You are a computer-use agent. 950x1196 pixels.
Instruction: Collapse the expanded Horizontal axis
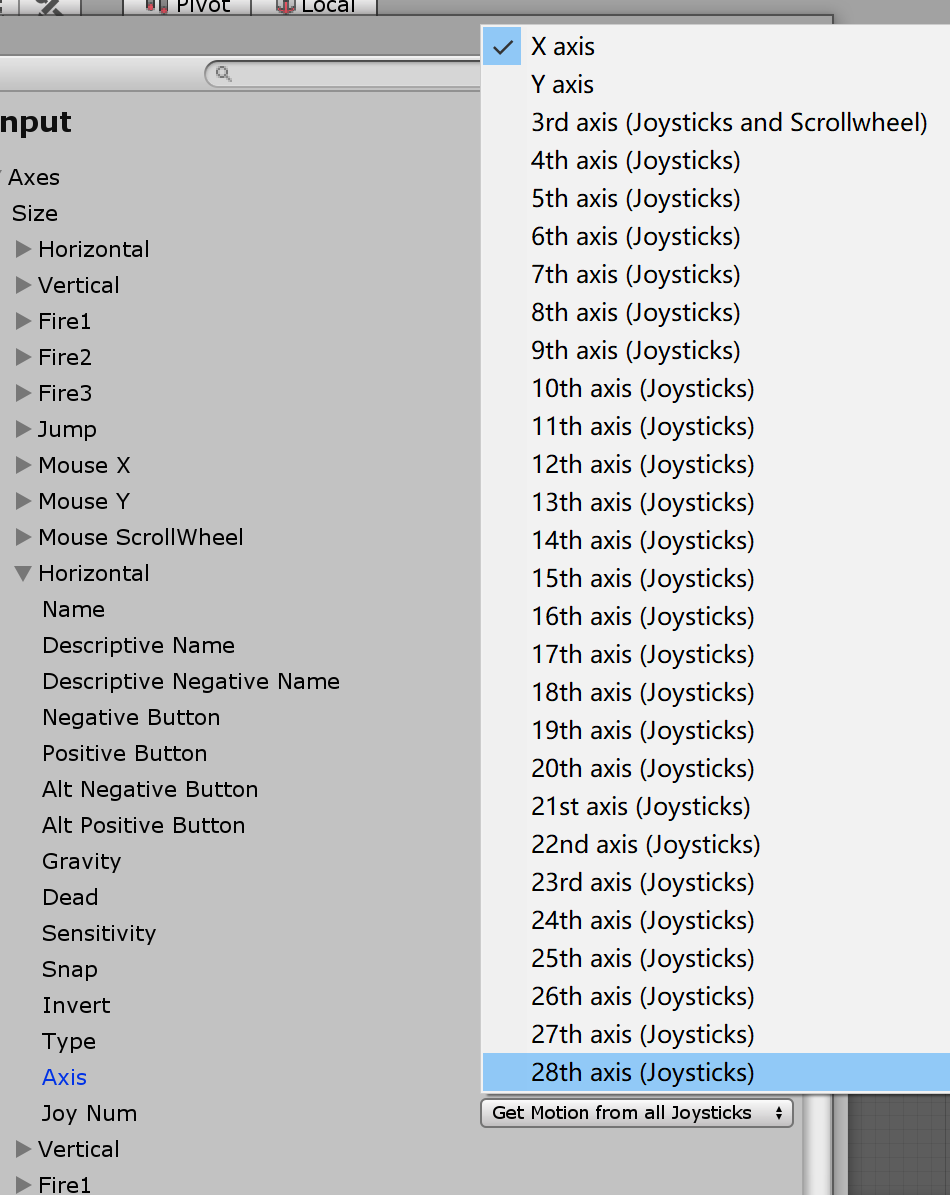[x=23, y=574]
